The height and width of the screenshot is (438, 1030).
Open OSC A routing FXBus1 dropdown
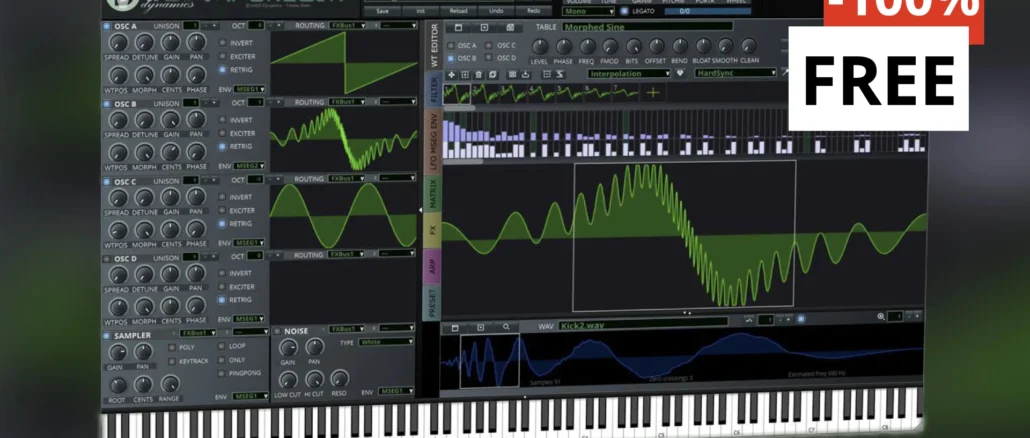click(x=347, y=26)
